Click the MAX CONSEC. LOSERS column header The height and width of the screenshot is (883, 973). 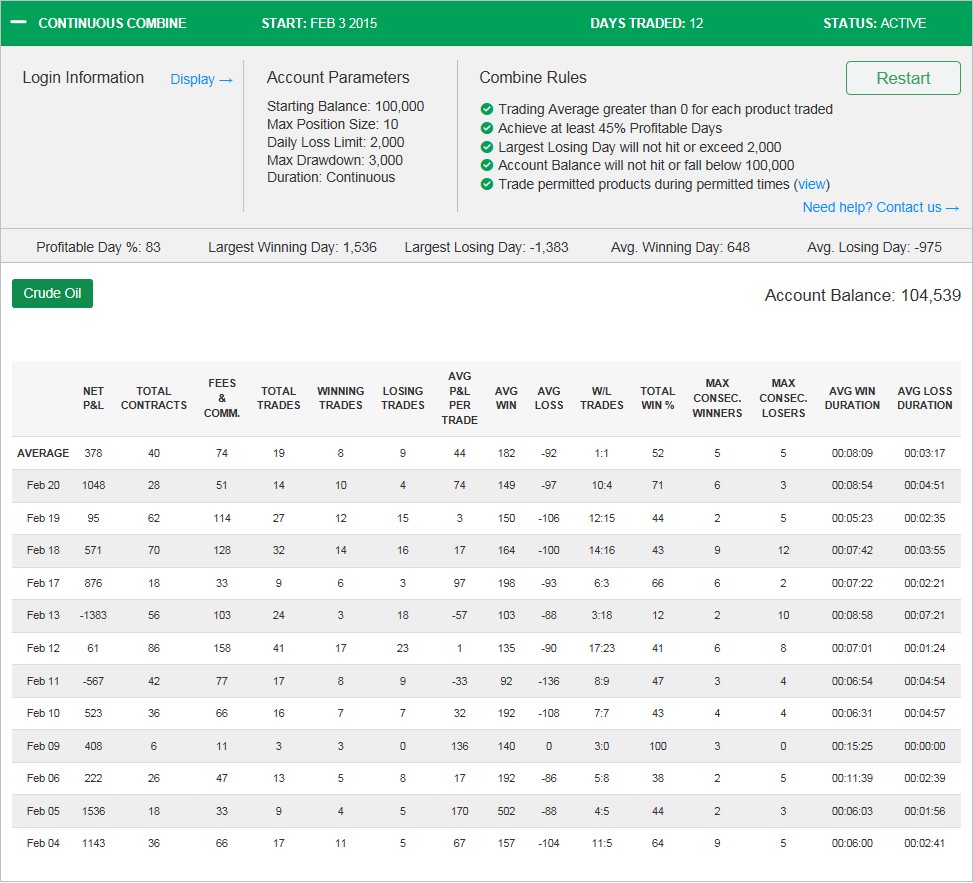pos(782,398)
